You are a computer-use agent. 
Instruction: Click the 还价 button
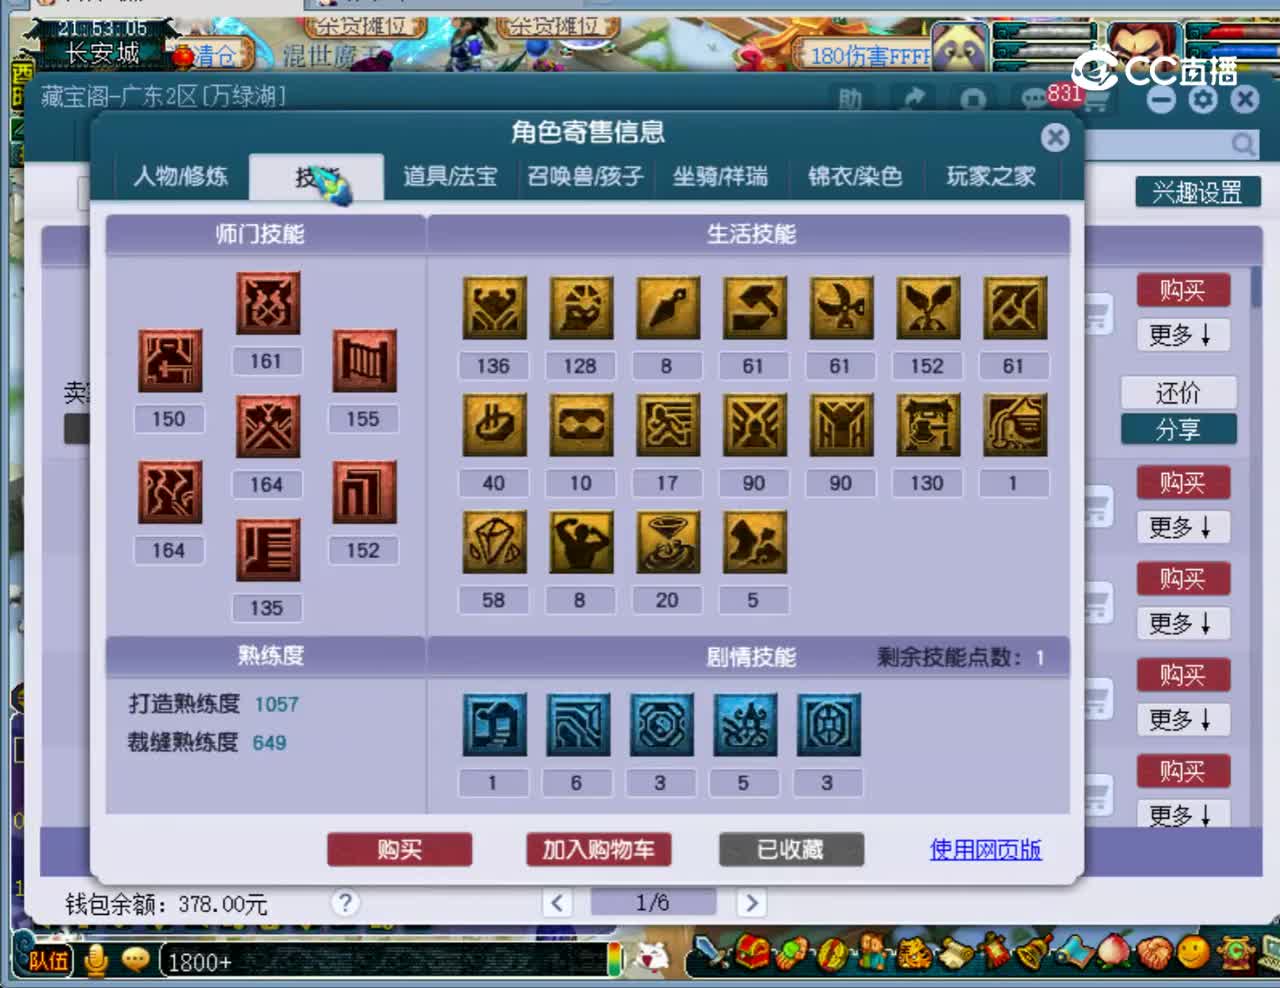point(1178,393)
